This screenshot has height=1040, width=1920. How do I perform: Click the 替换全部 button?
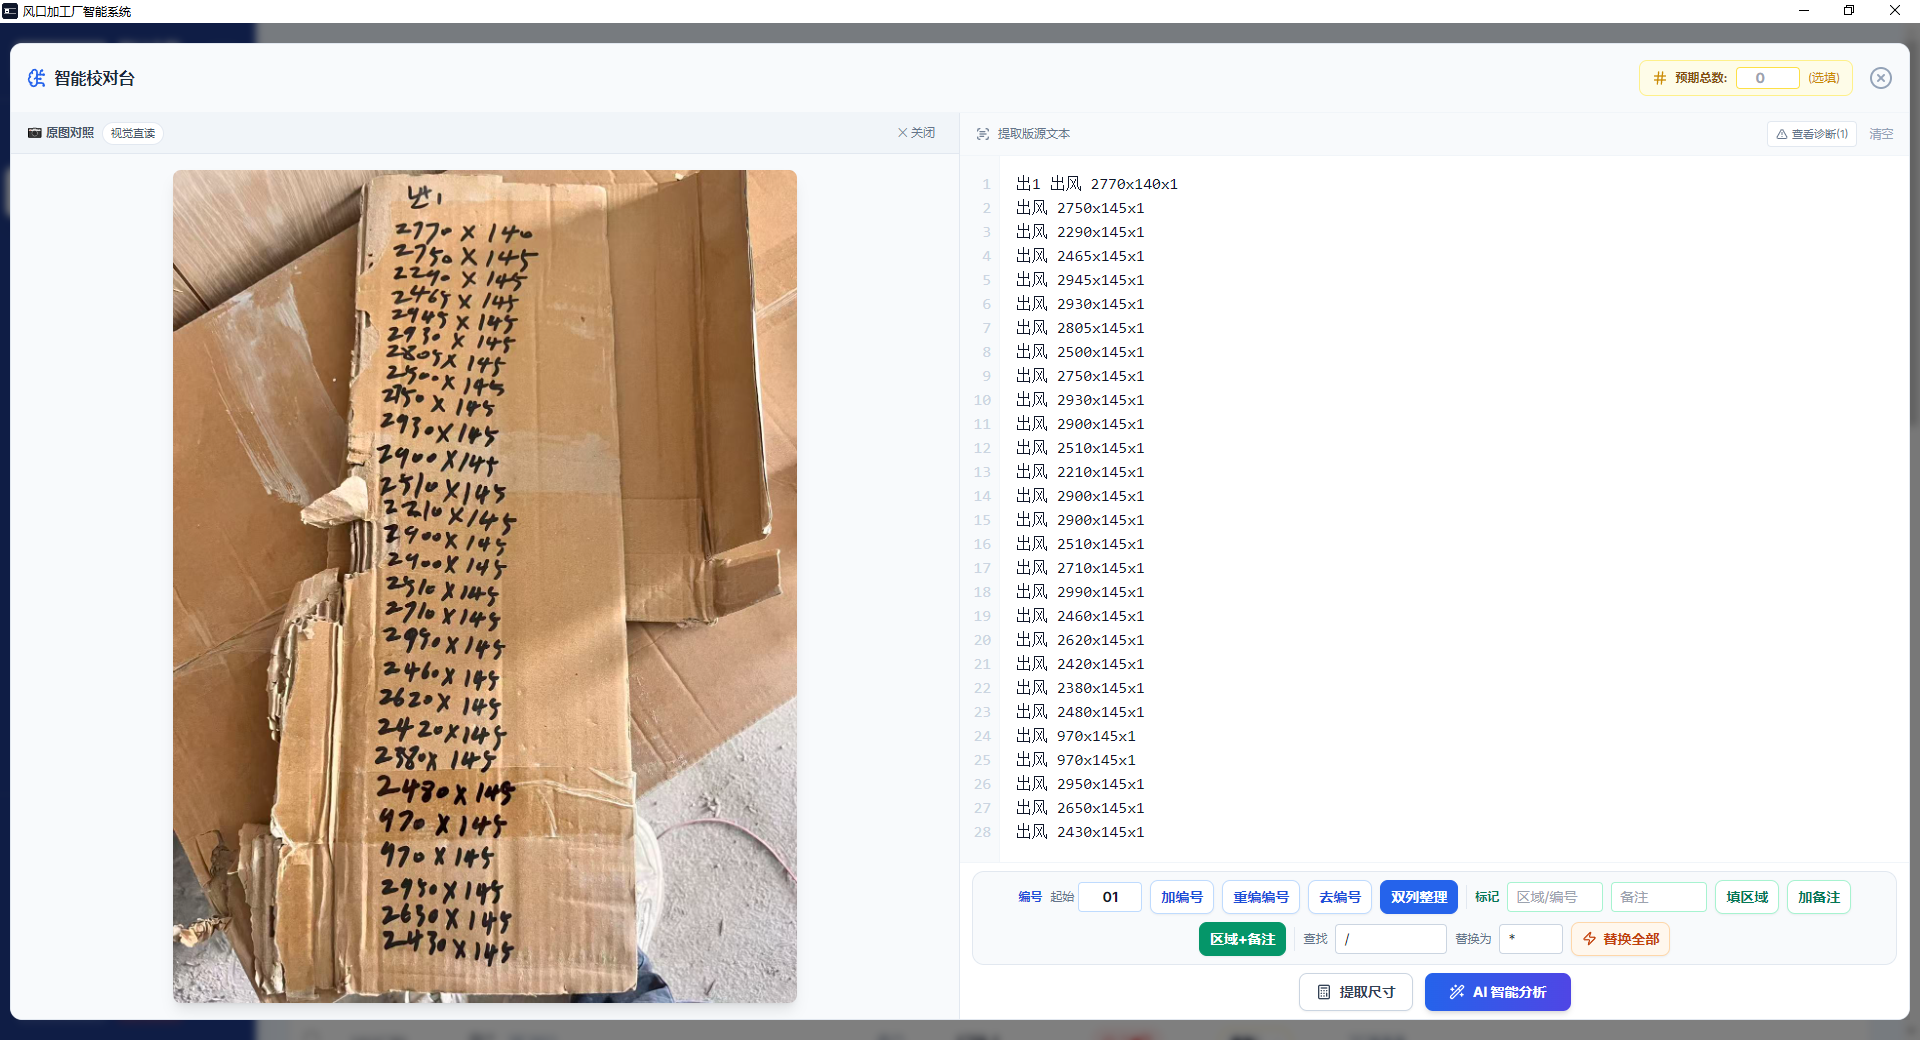tap(1620, 939)
